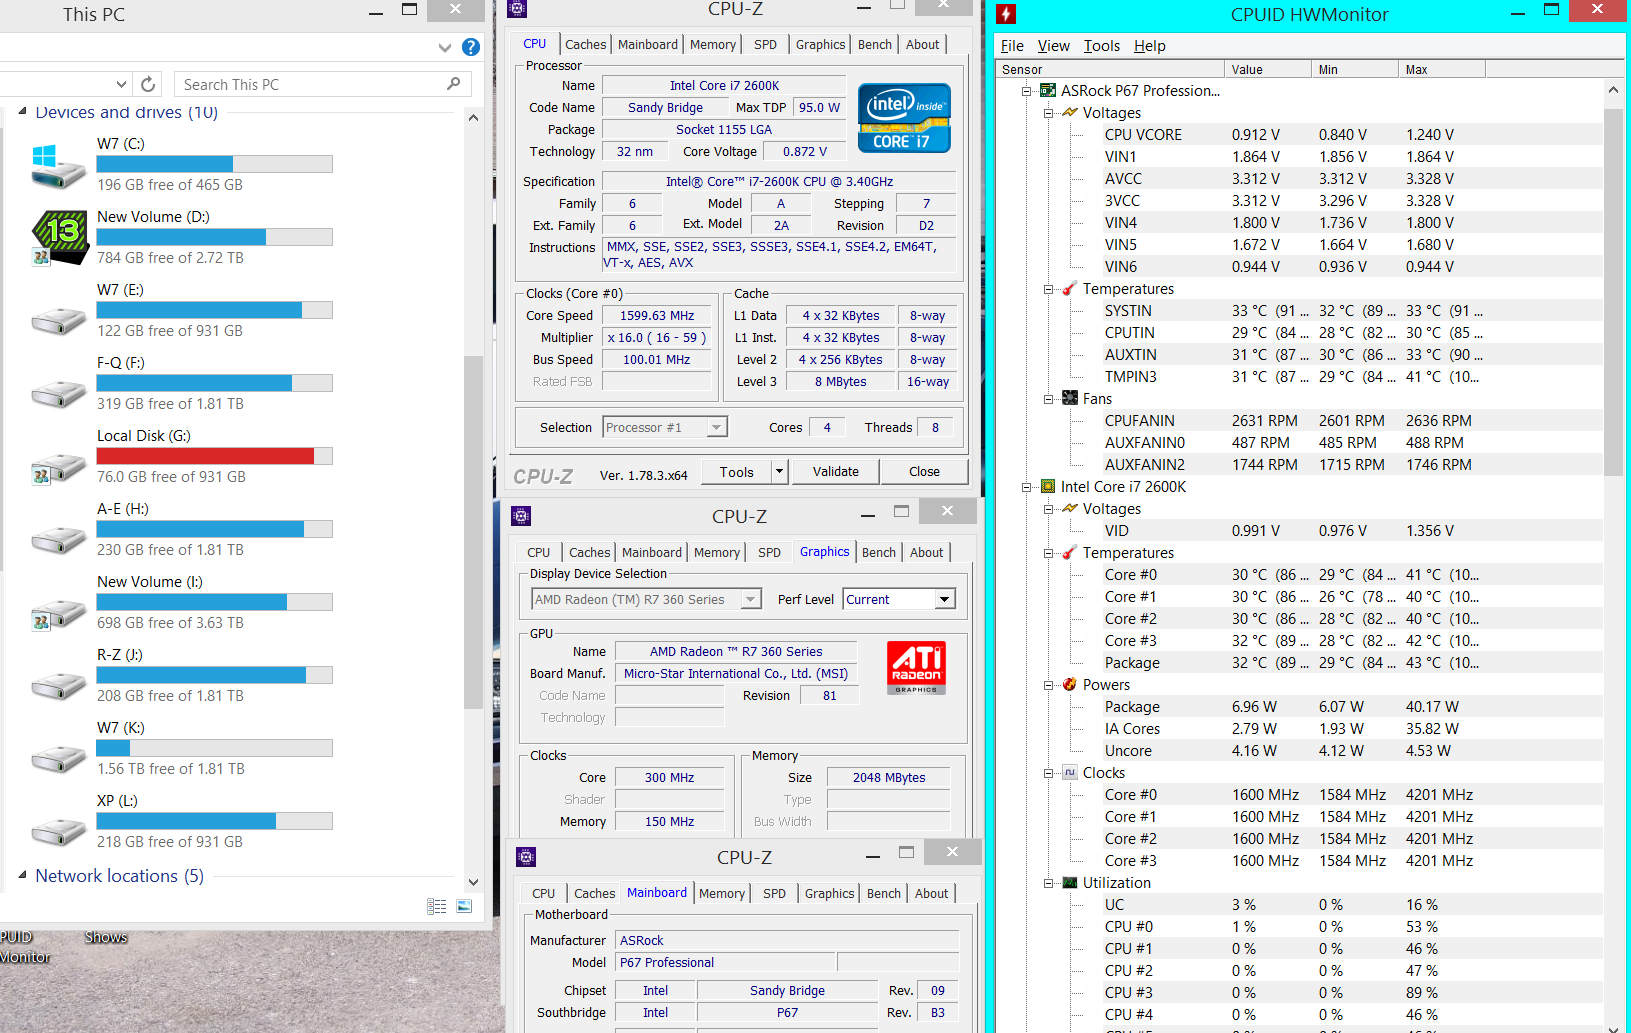This screenshot has width=1631, height=1033.
Task: Select the R-Z (J:) drive icon
Action: coord(59,686)
